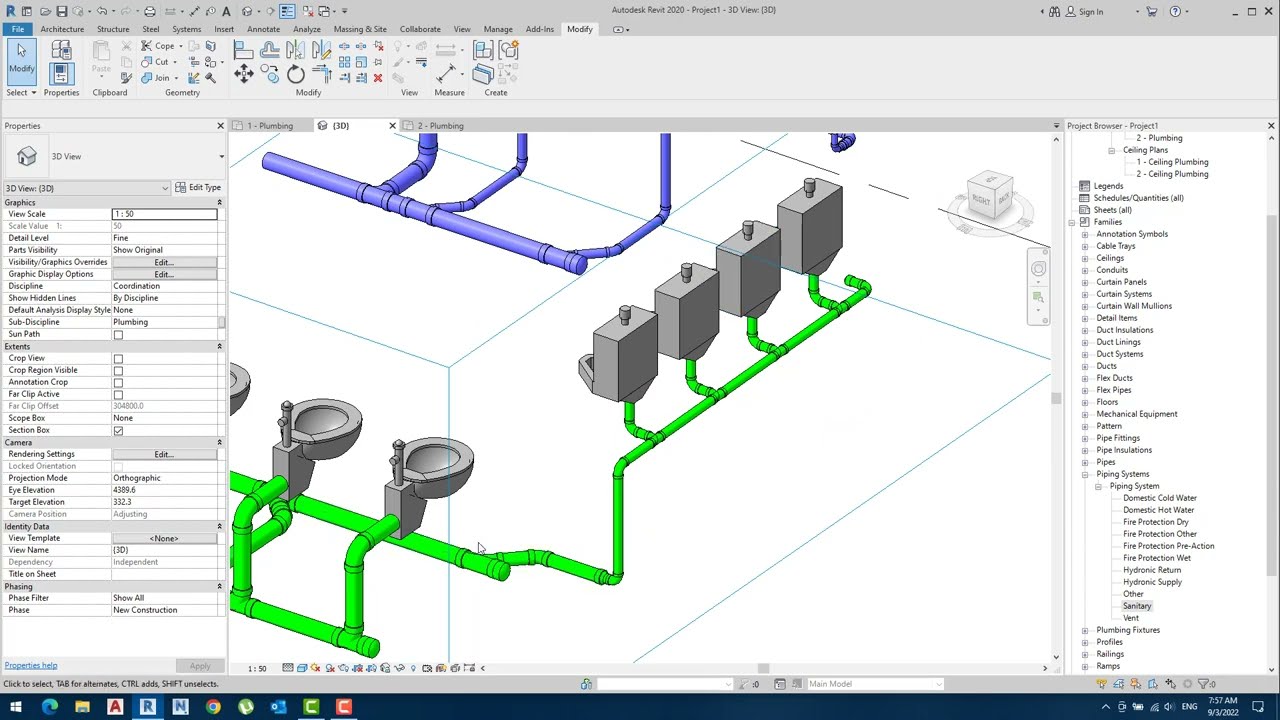Viewport: 1280px width, 720px height.
Task: Close the {3D} view tab
Action: coord(392,126)
